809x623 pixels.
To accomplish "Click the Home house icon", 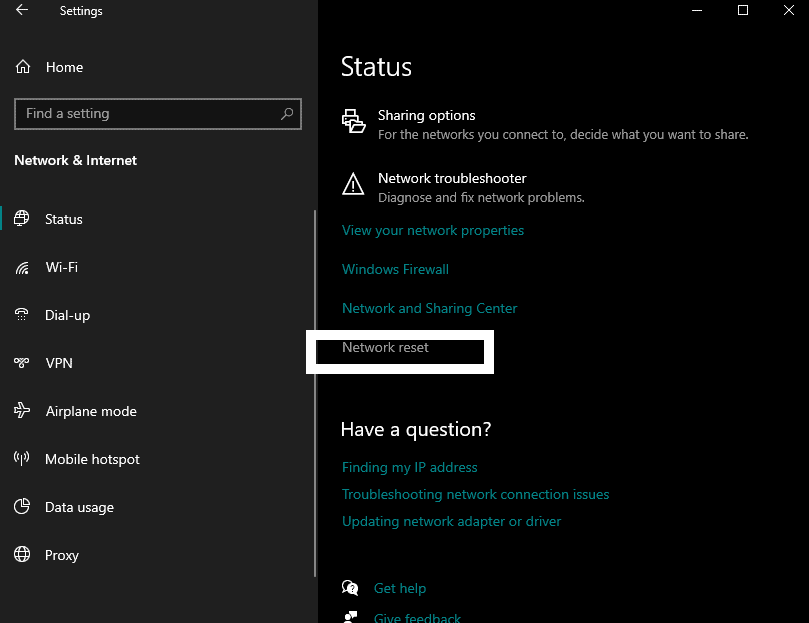I will (x=23, y=67).
